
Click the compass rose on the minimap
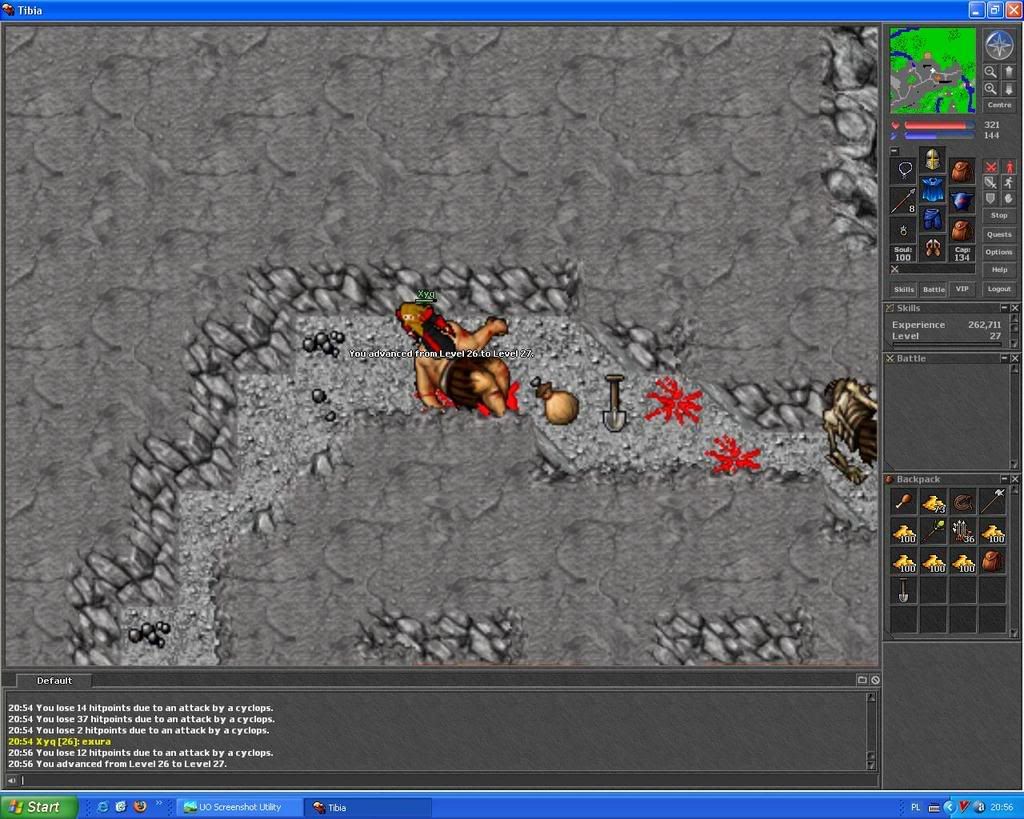pos(999,45)
